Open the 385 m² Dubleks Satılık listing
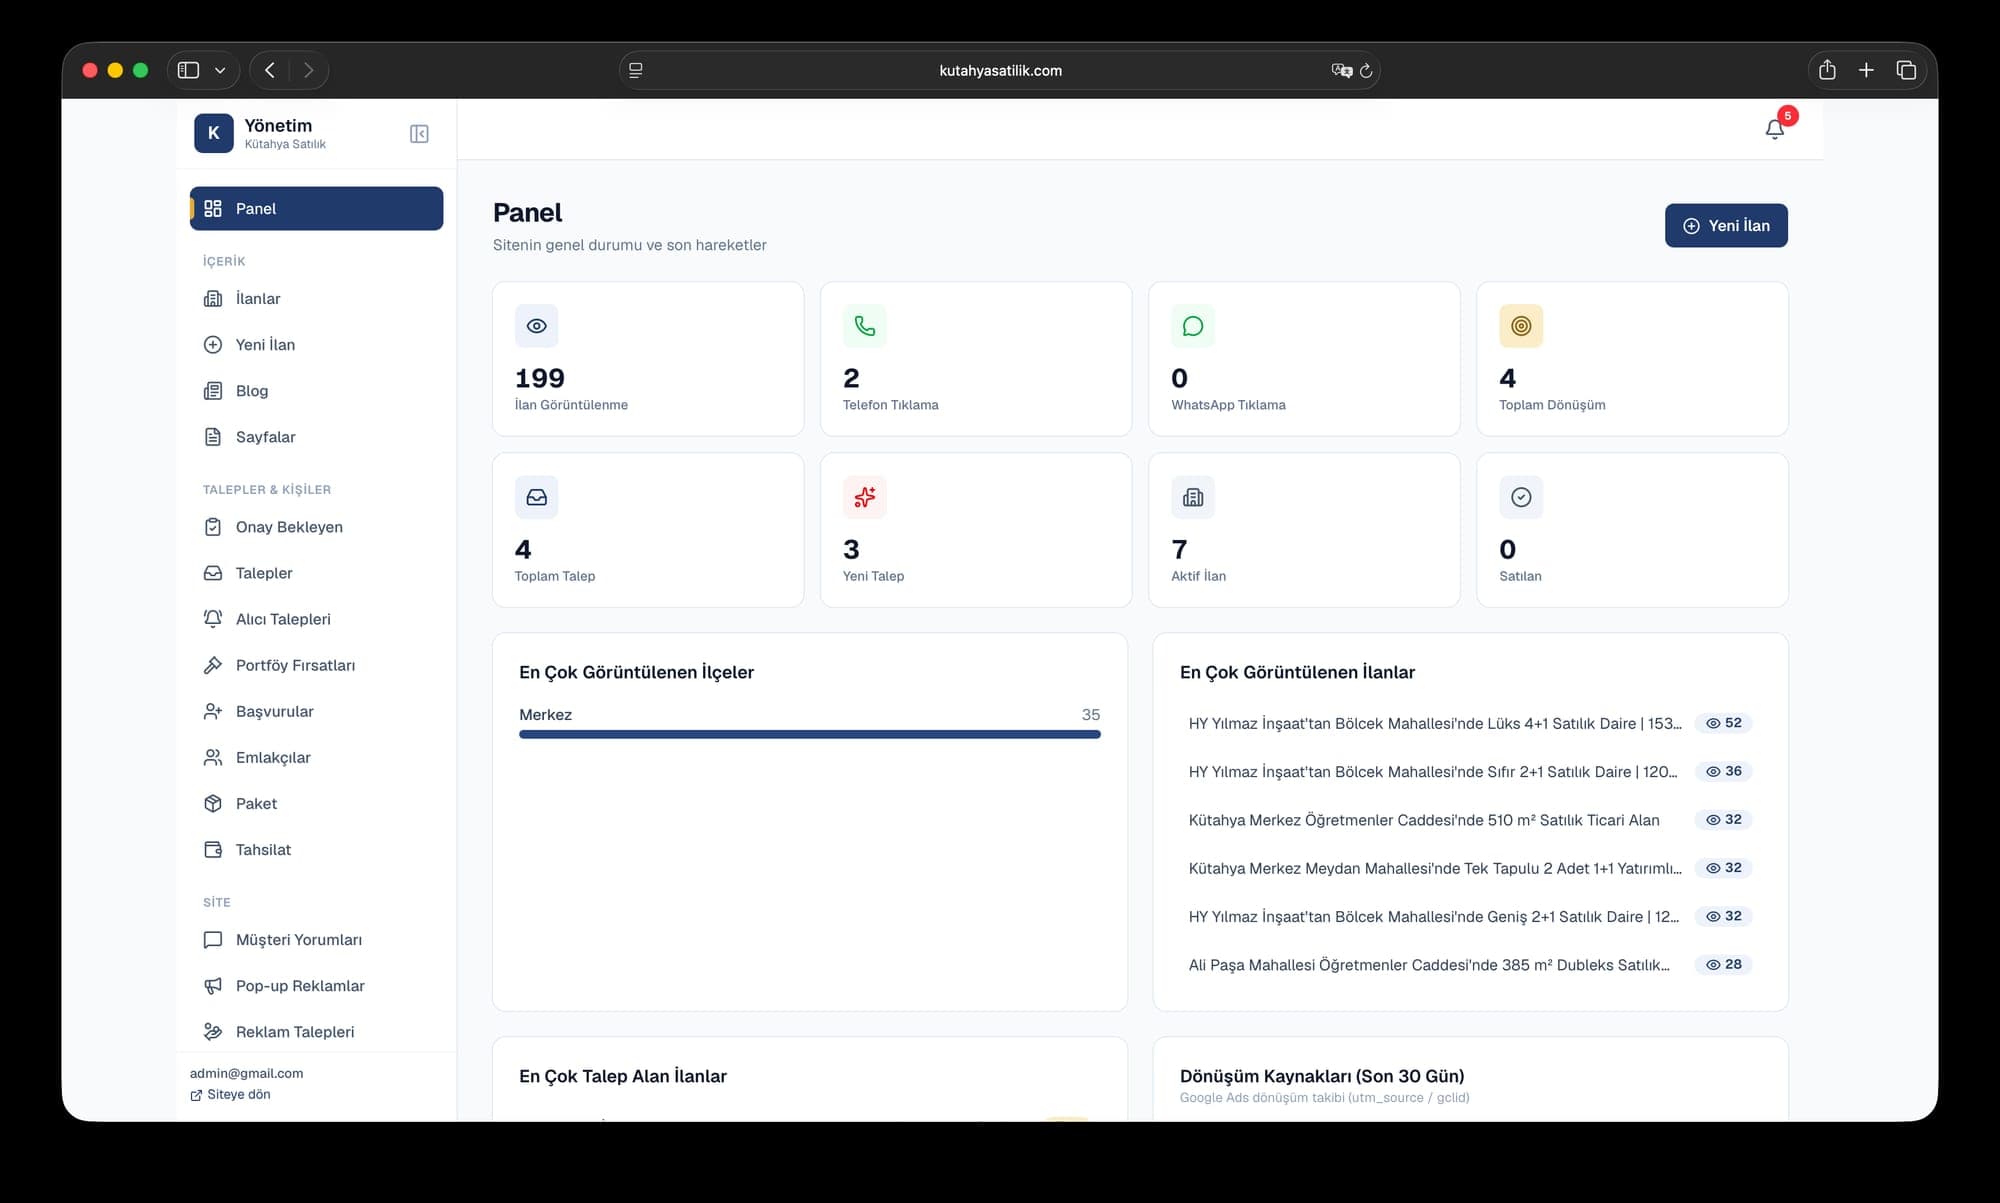Screen dimensions: 2000x1203 1428,964
